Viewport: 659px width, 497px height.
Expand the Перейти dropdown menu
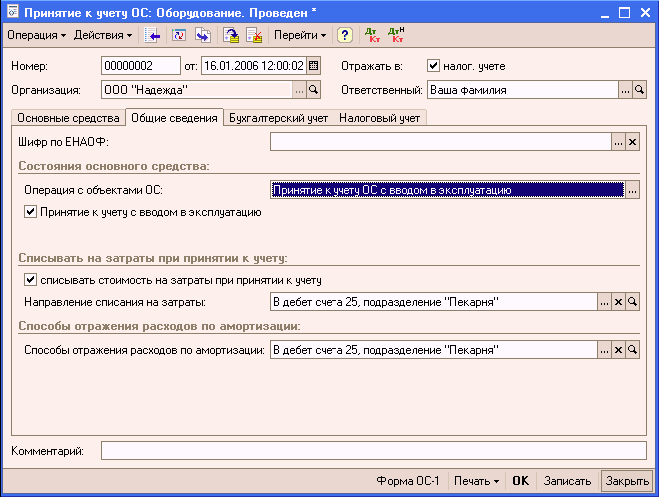(300, 35)
